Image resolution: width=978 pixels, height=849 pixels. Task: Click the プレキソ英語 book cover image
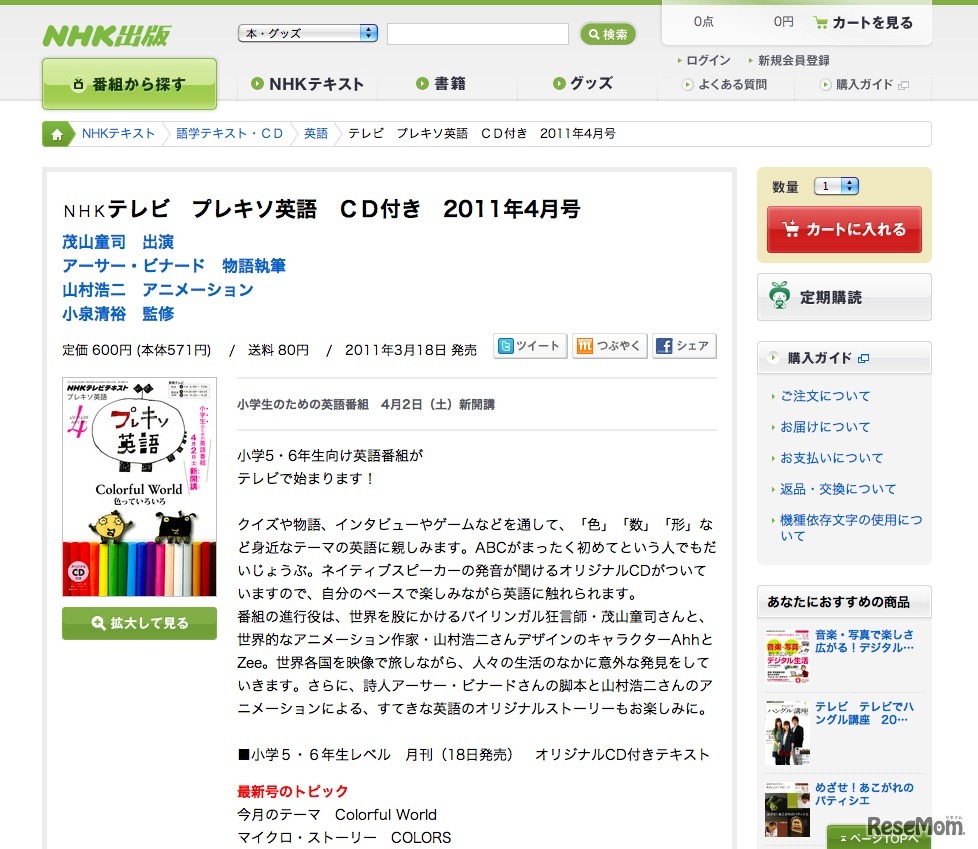coord(139,487)
